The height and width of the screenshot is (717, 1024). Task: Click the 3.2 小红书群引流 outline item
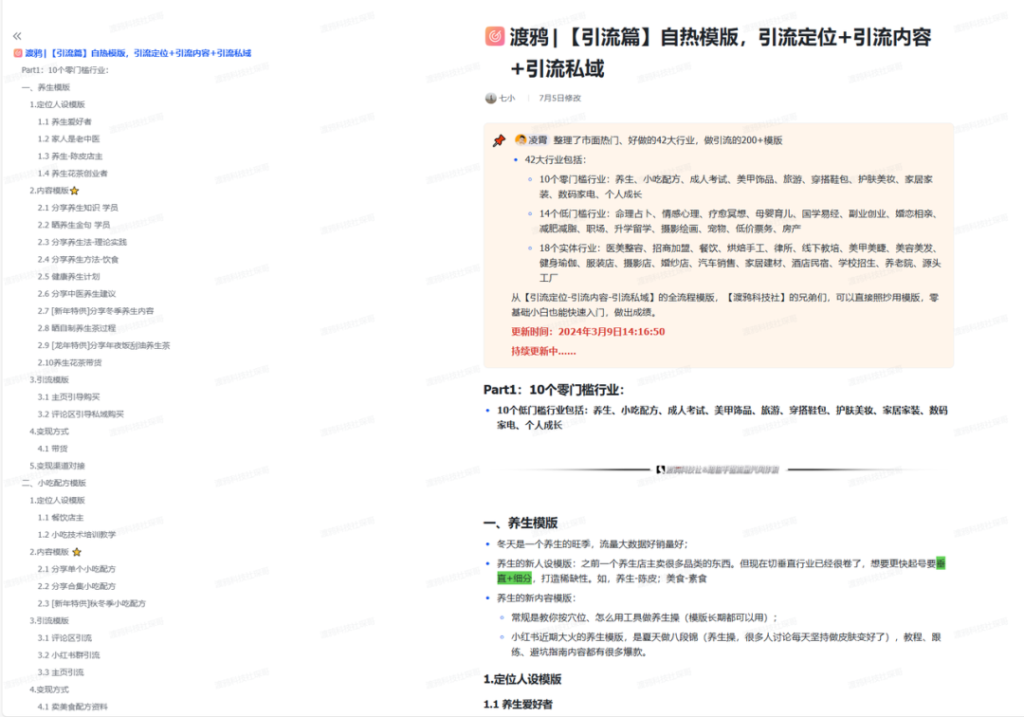click(x=68, y=654)
